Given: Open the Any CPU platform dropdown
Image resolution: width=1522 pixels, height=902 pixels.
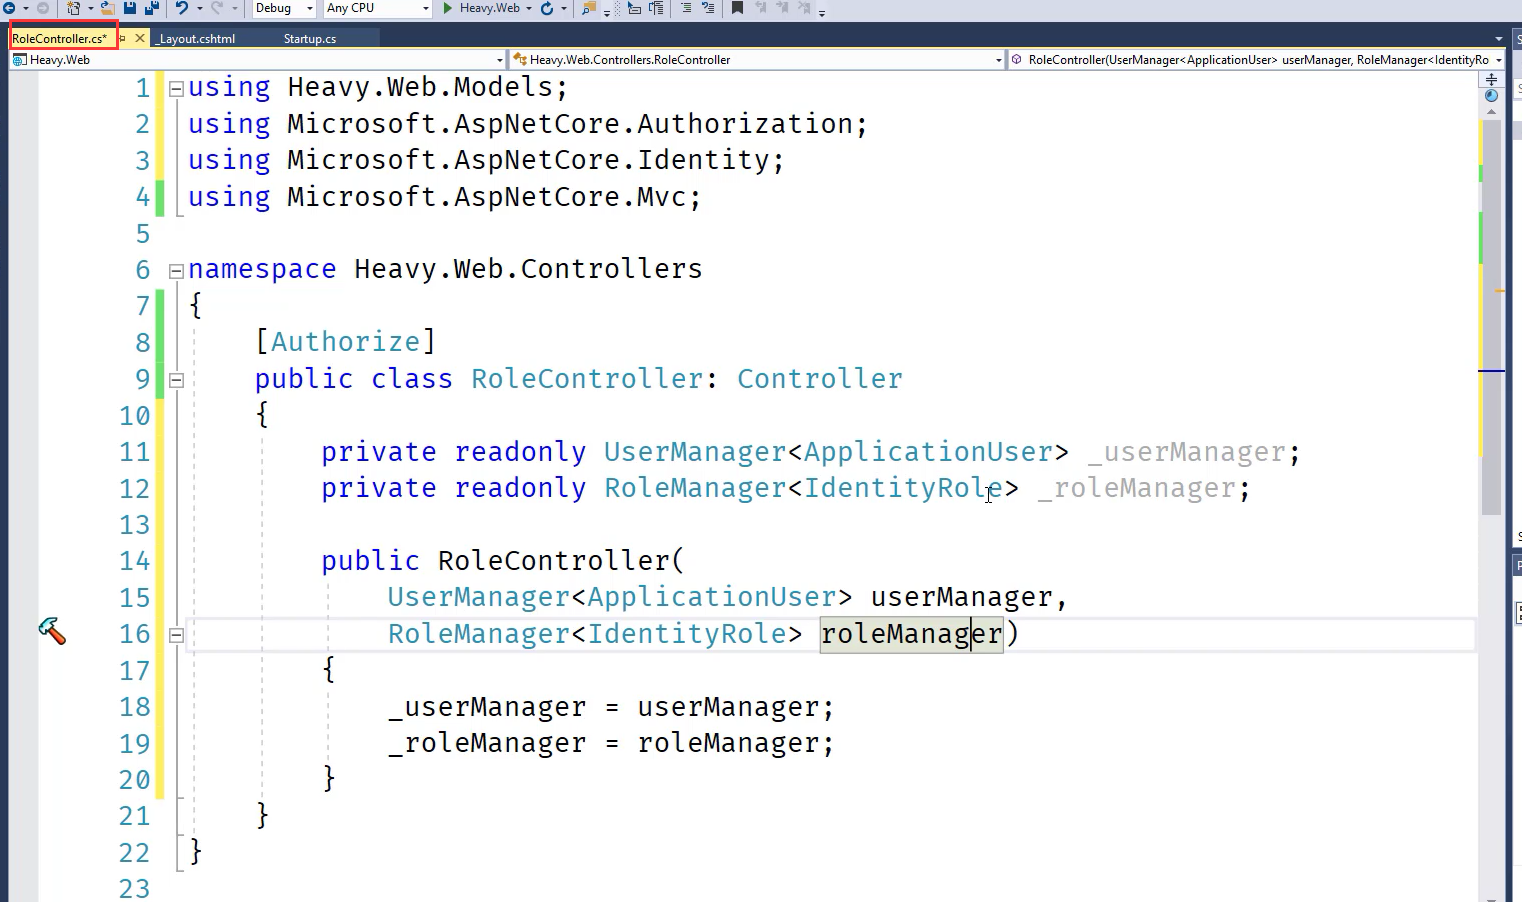Looking at the screenshot, I should 377,8.
